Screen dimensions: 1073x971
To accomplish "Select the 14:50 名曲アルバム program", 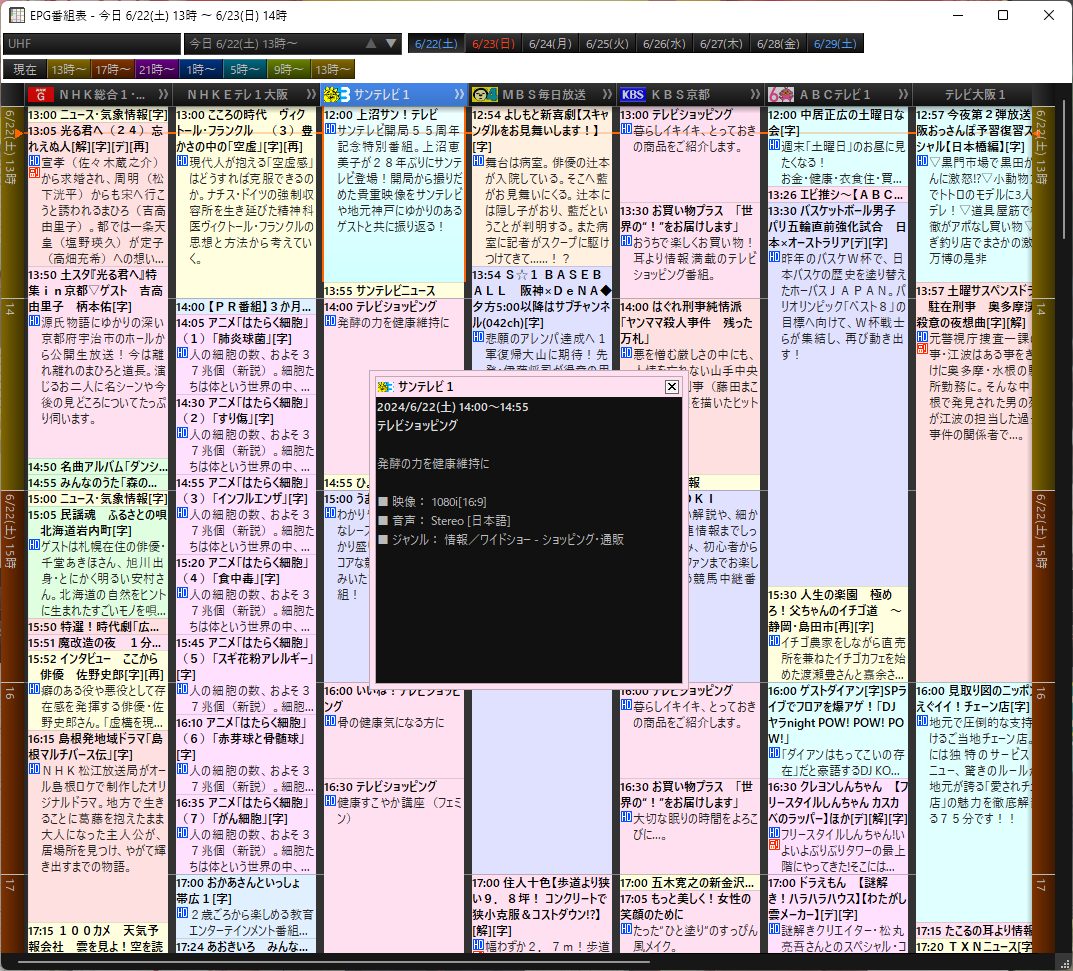I will pos(98,466).
